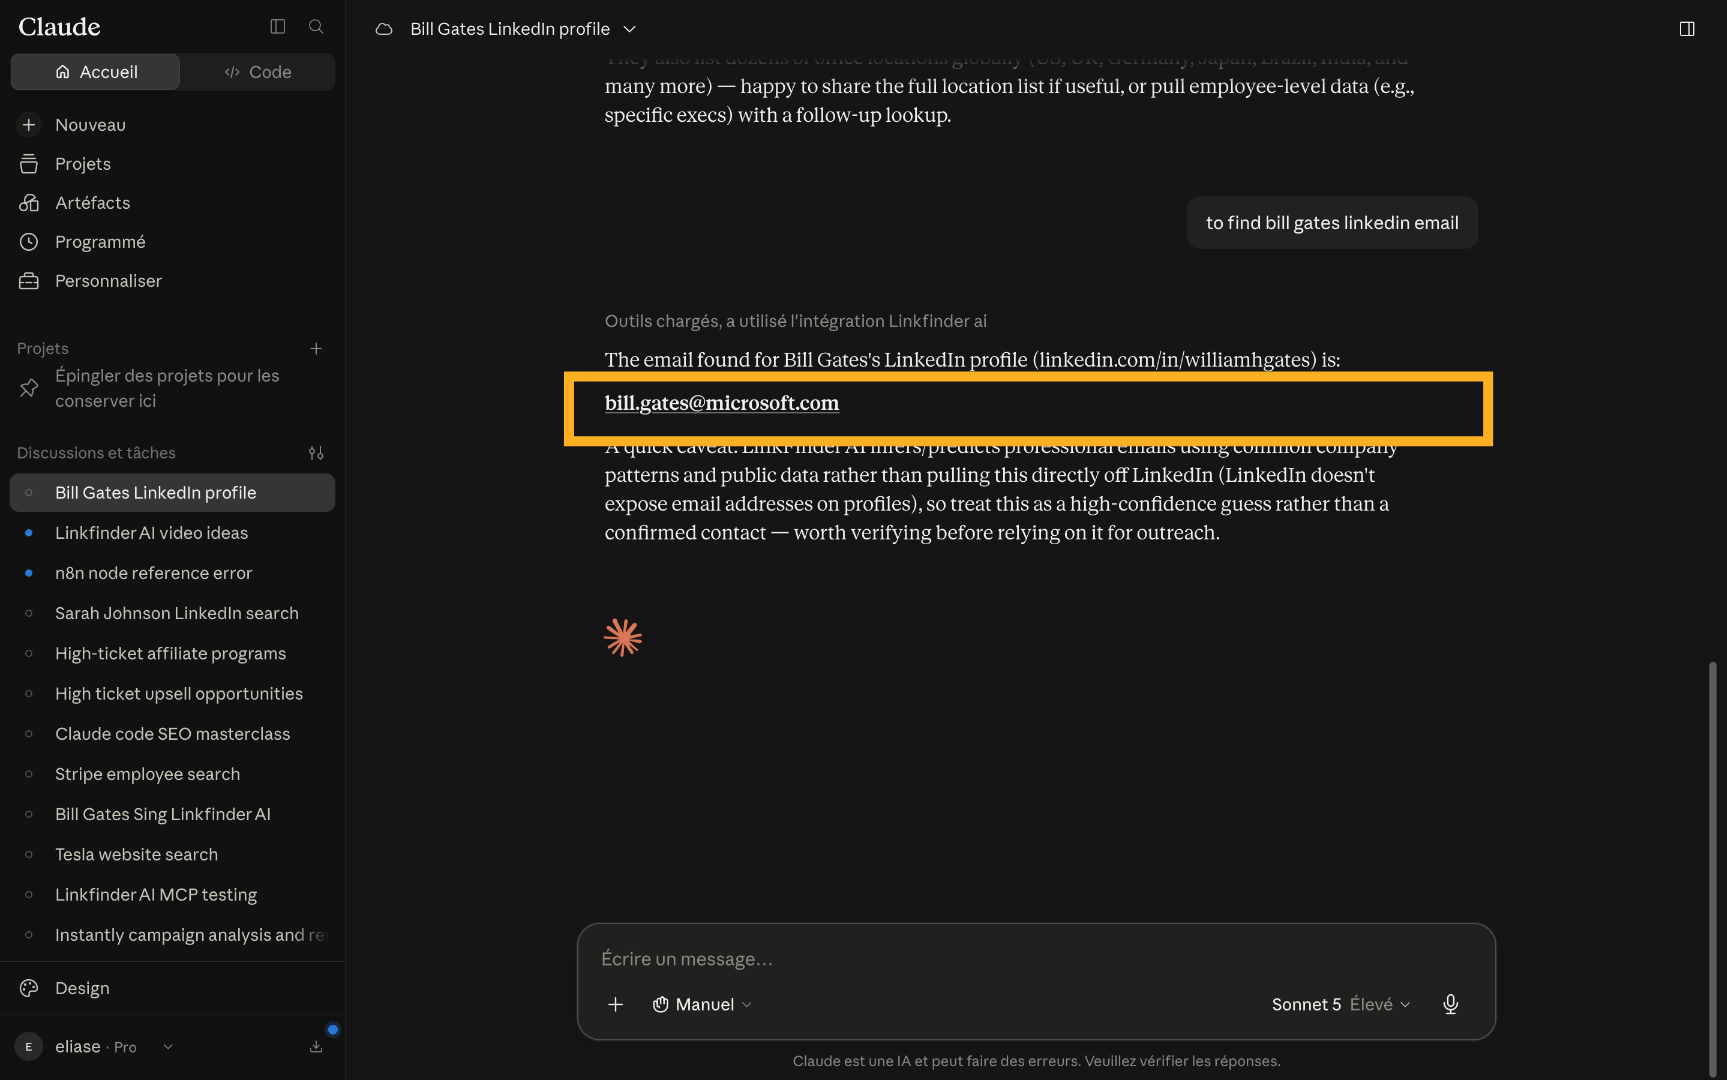Click the Code brackets icon
The height and width of the screenshot is (1080, 1727).
(233, 72)
